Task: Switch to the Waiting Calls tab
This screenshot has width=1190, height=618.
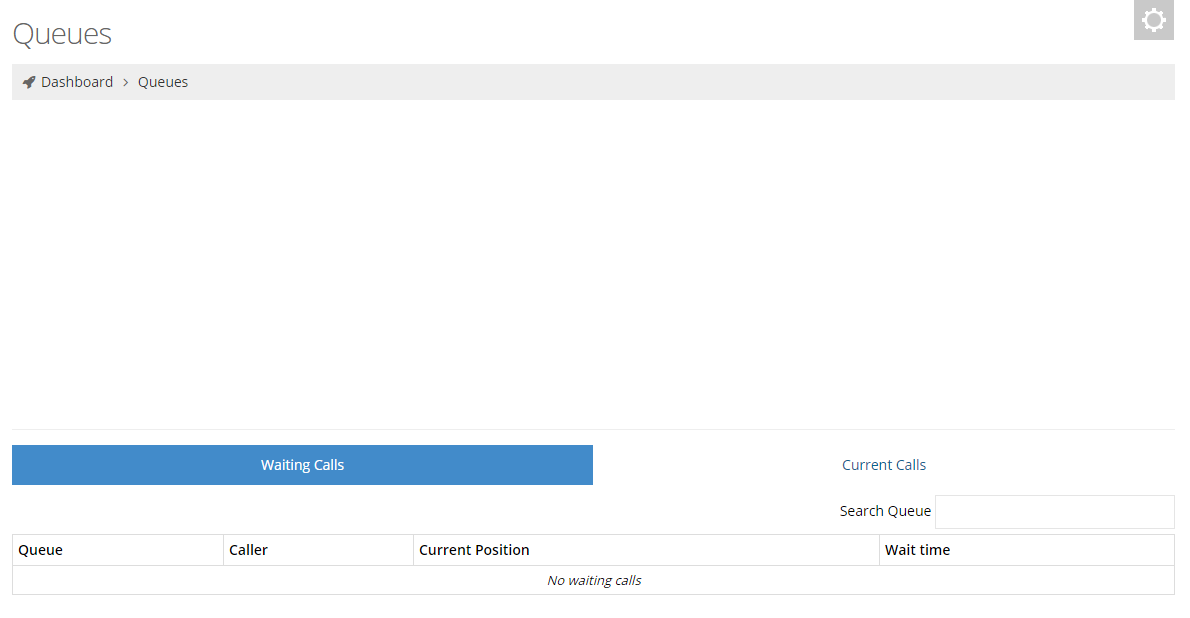Action: coord(302,465)
